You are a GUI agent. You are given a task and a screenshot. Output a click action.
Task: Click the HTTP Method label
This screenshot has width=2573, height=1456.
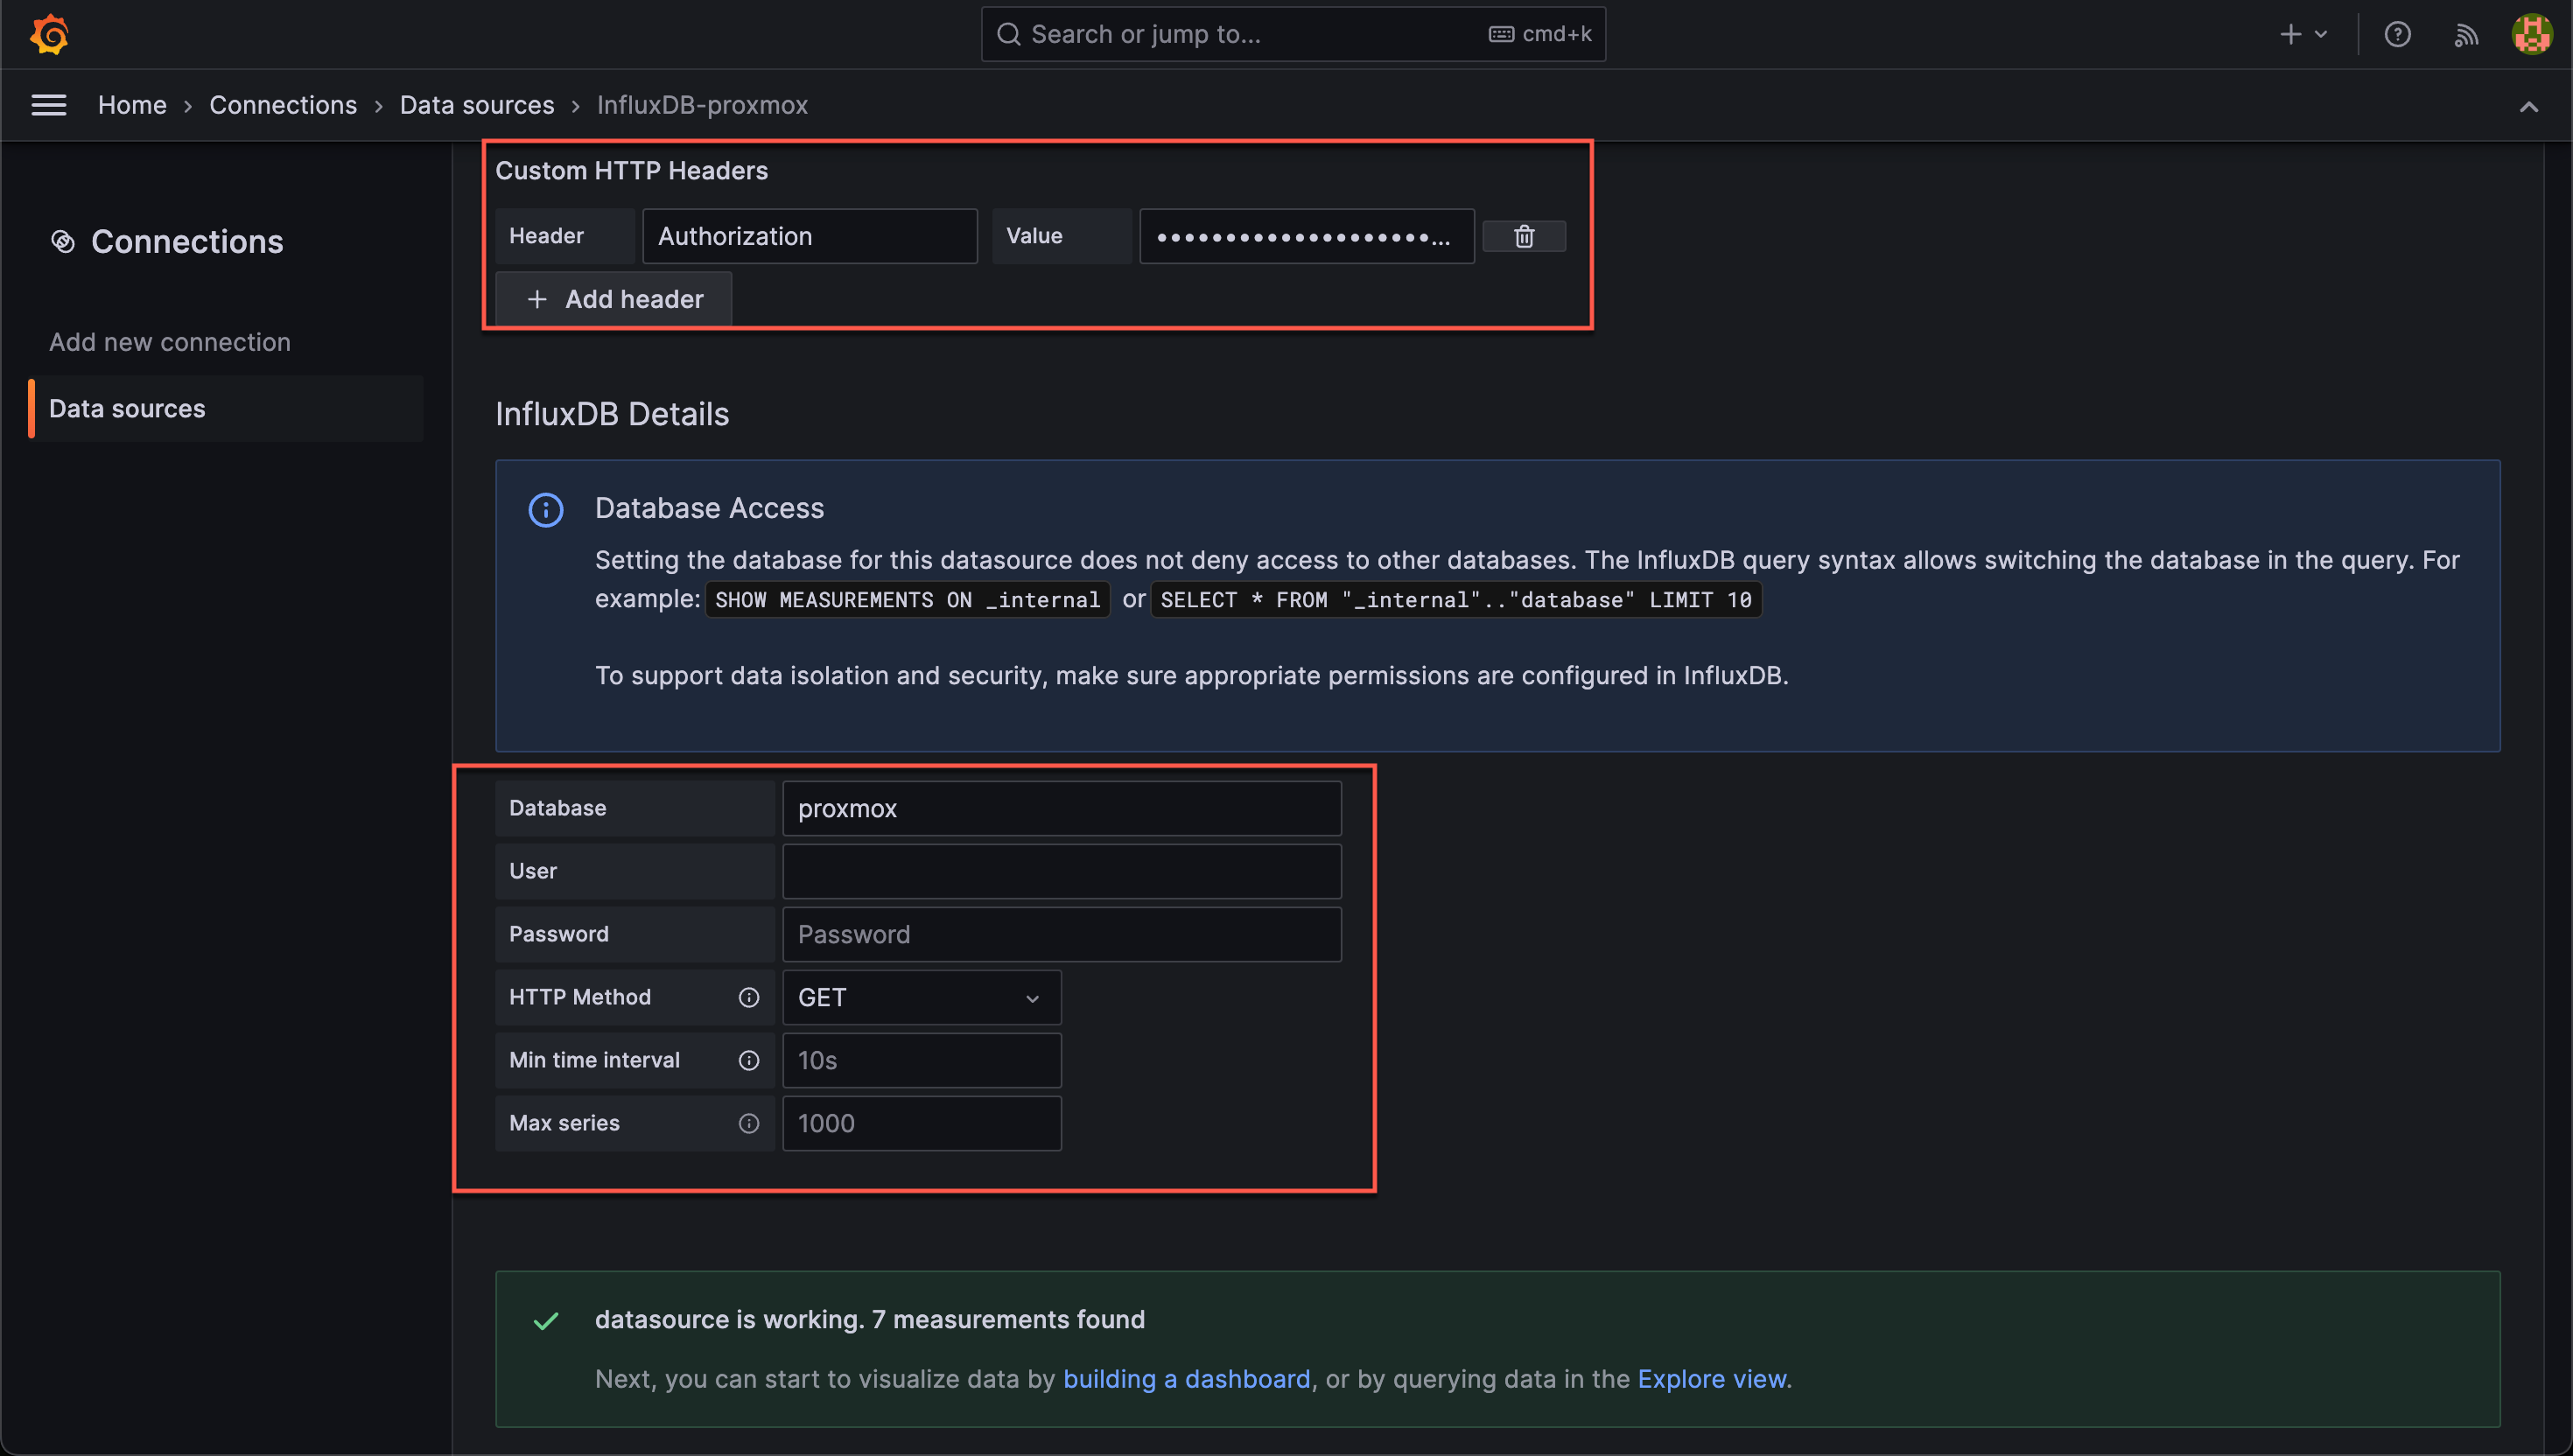580,997
